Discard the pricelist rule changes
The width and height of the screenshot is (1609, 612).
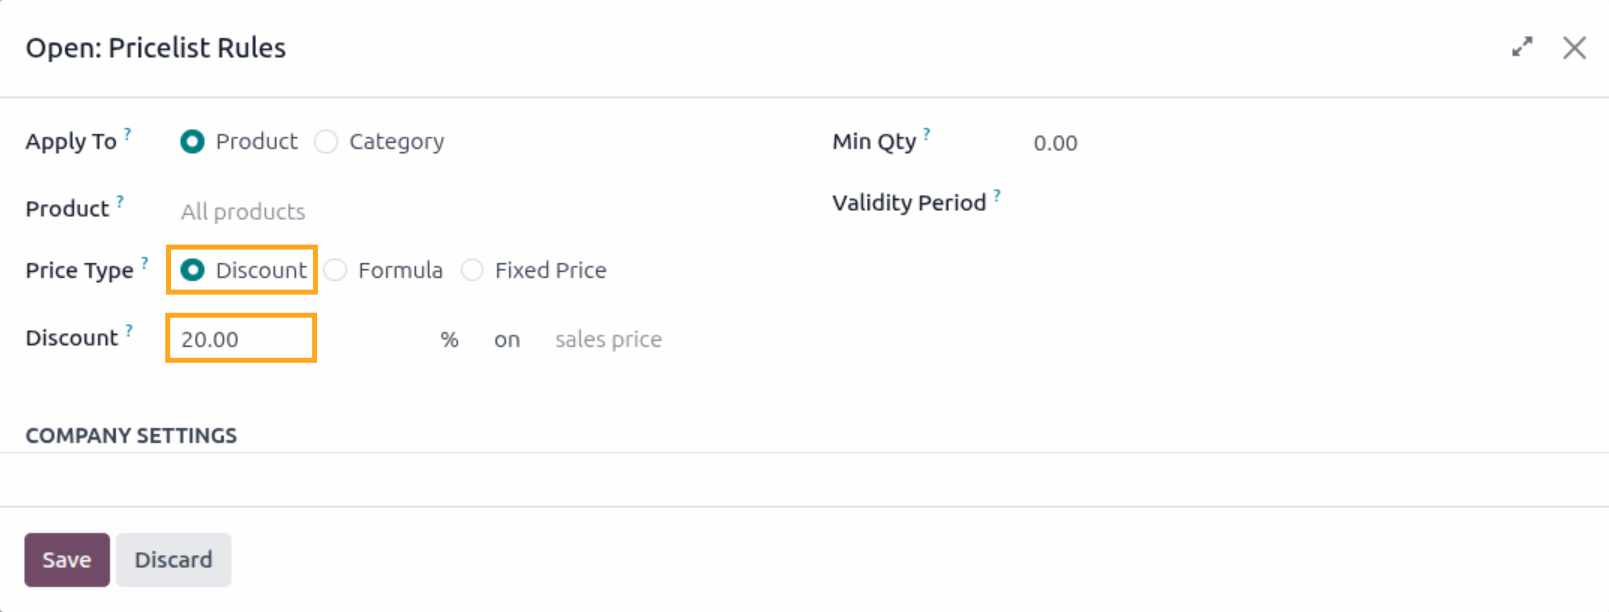point(173,559)
